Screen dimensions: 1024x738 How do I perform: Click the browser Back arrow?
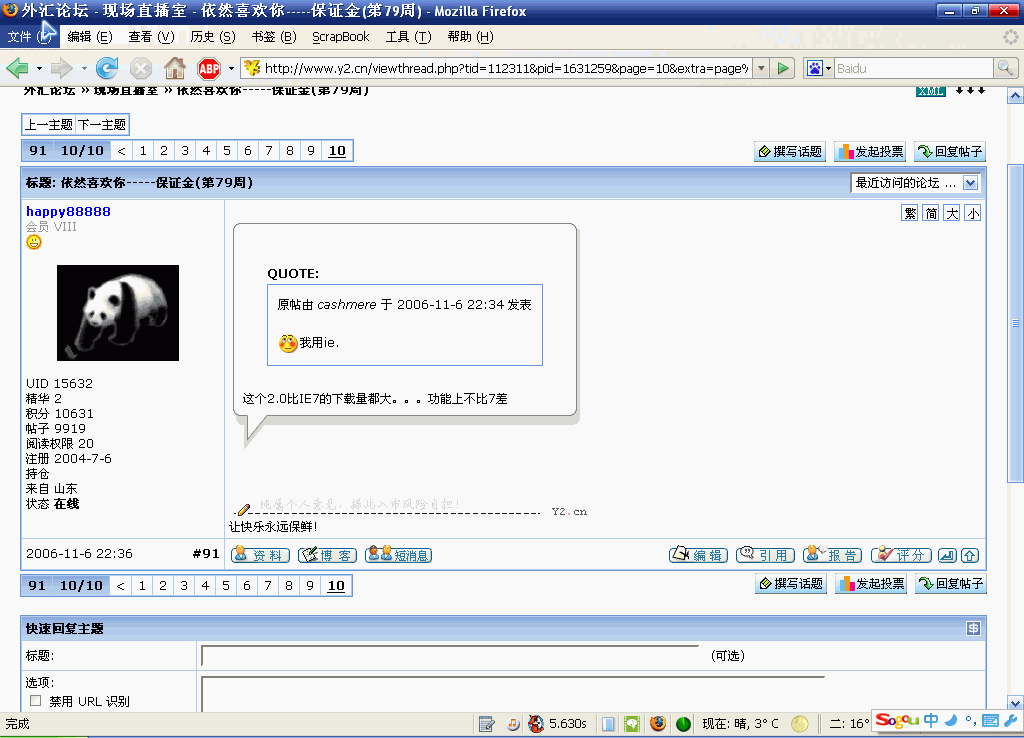pyautogui.click(x=18, y=68)
